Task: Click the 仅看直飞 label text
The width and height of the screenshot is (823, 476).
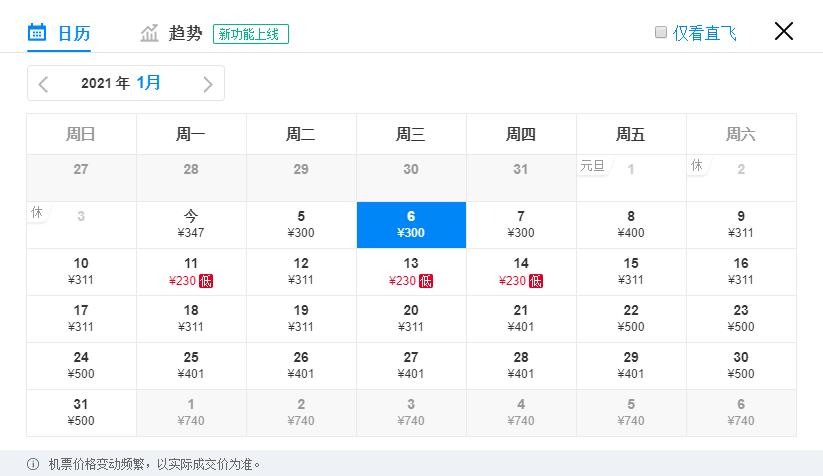Action: click(704, 33)
